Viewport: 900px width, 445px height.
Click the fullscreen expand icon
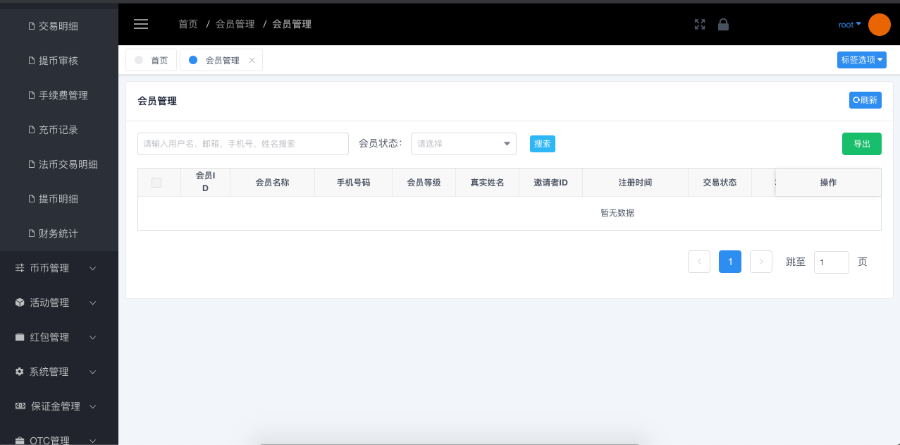point(700,24)
